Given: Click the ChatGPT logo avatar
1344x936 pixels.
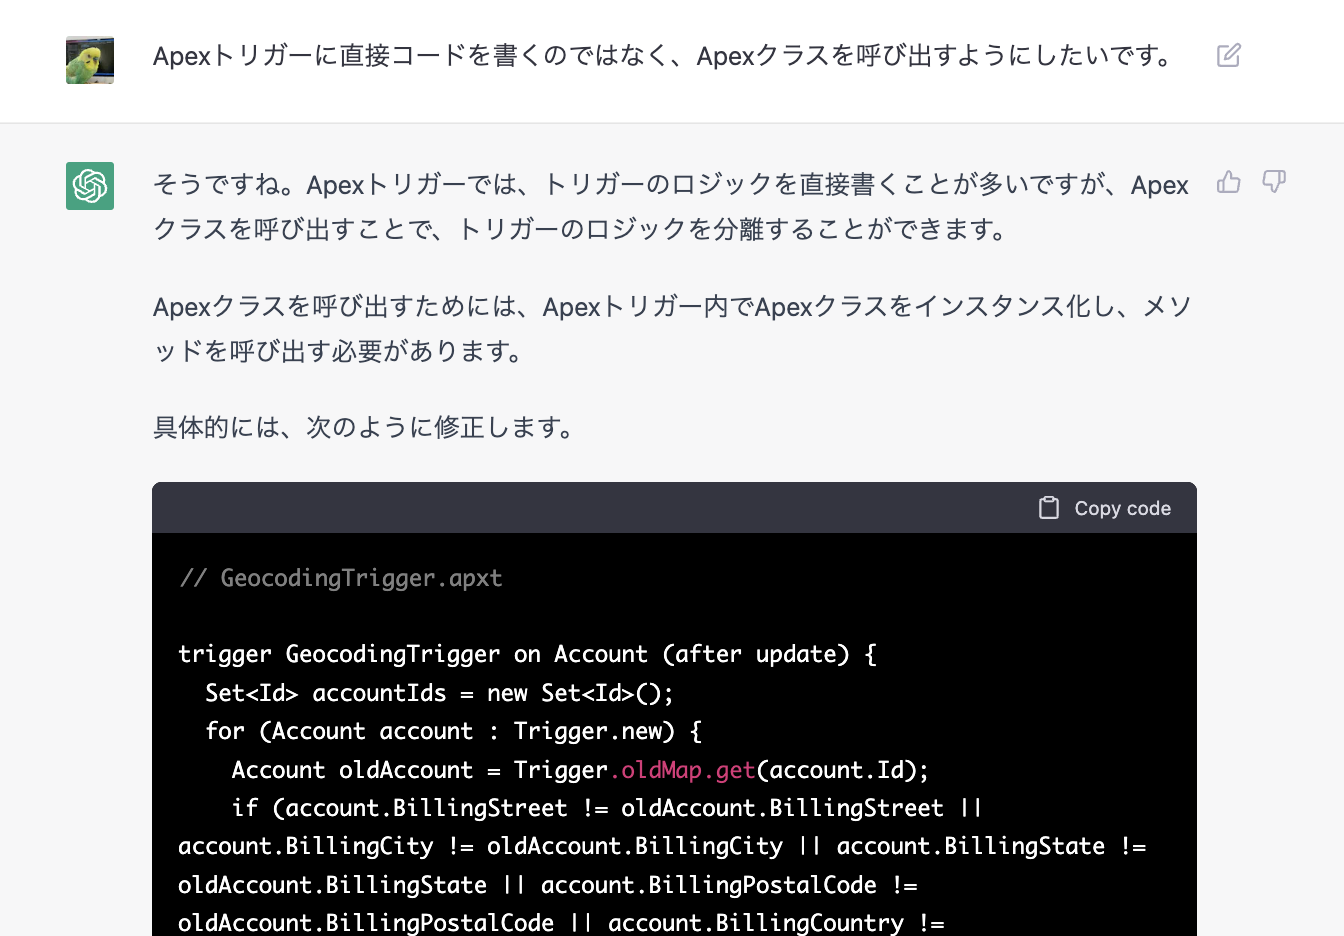Looking at the screenshot, I should pos(90,186).
